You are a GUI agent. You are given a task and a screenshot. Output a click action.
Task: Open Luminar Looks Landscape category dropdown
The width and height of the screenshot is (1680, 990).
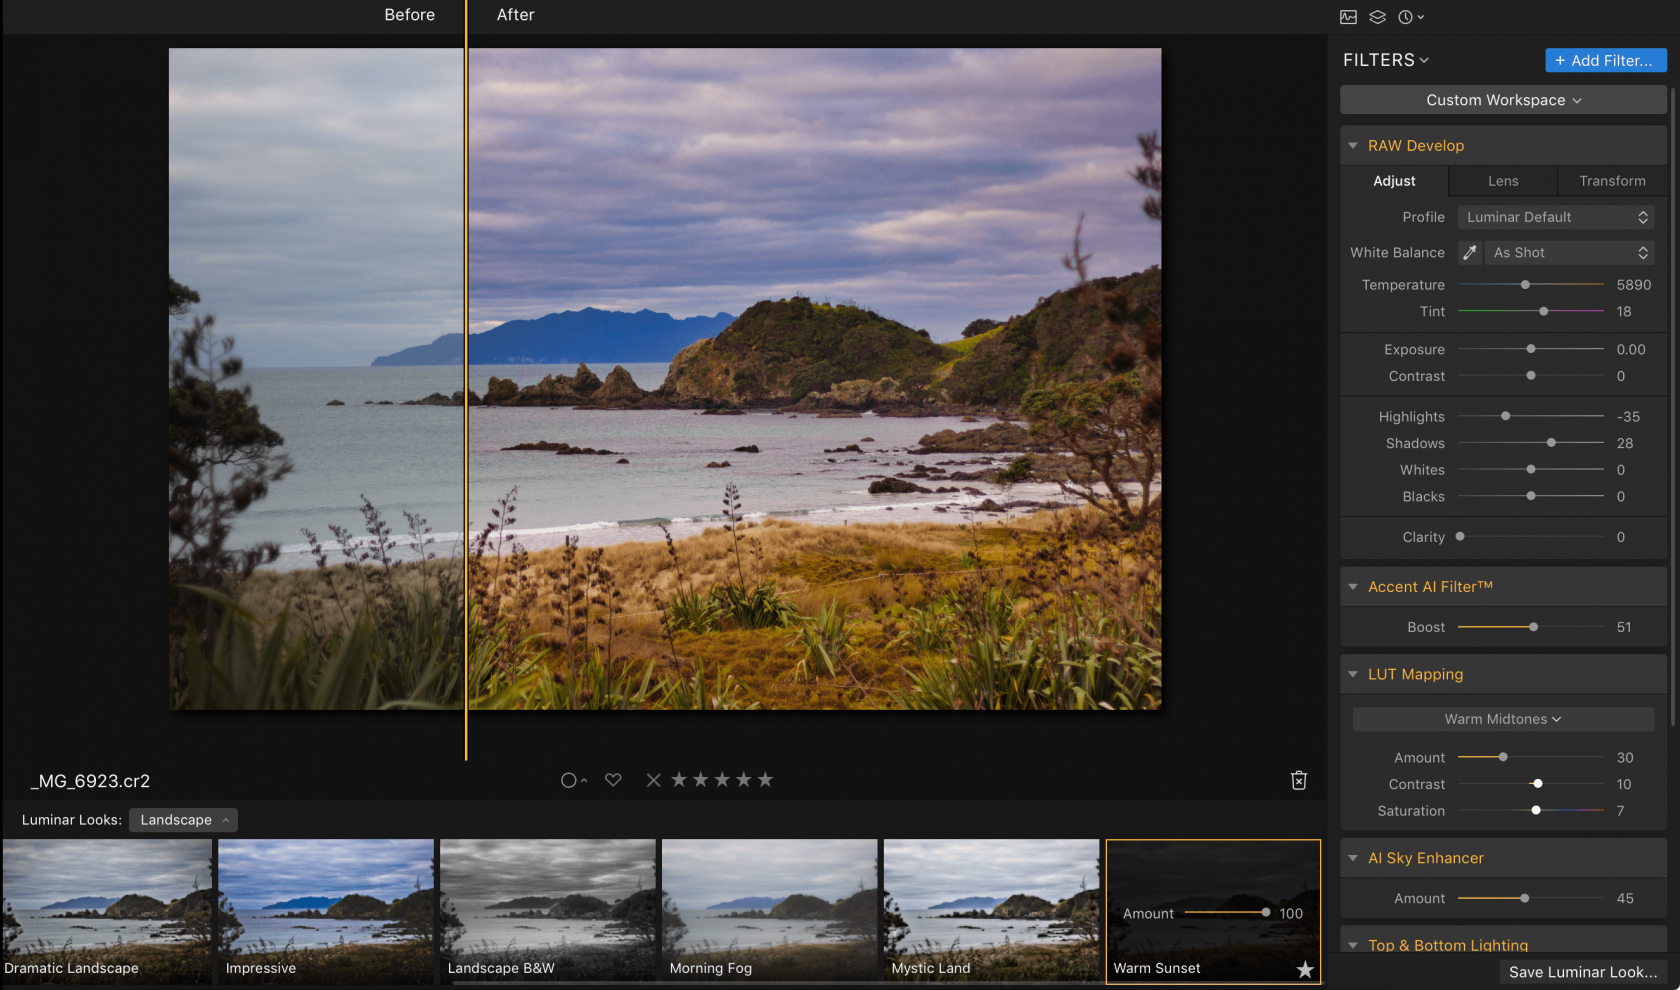tap(183, 820)
